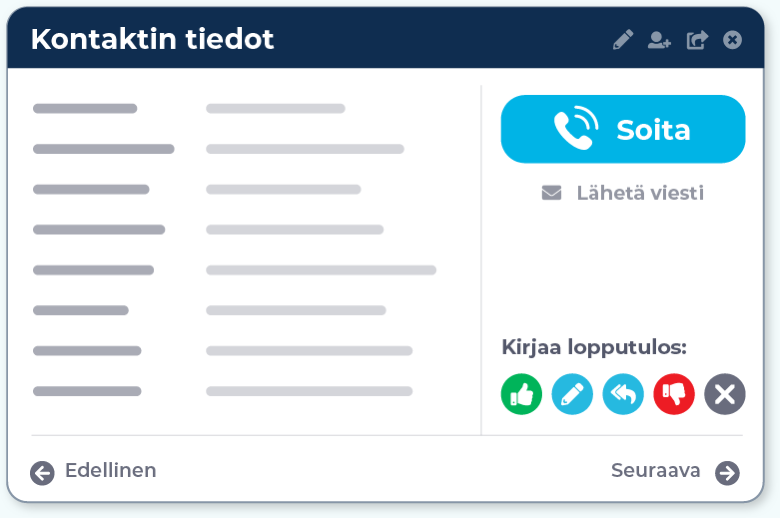The image size is (780, 518).
Task: Close the Kontaktin tiedot card
Action: (733, 40)
